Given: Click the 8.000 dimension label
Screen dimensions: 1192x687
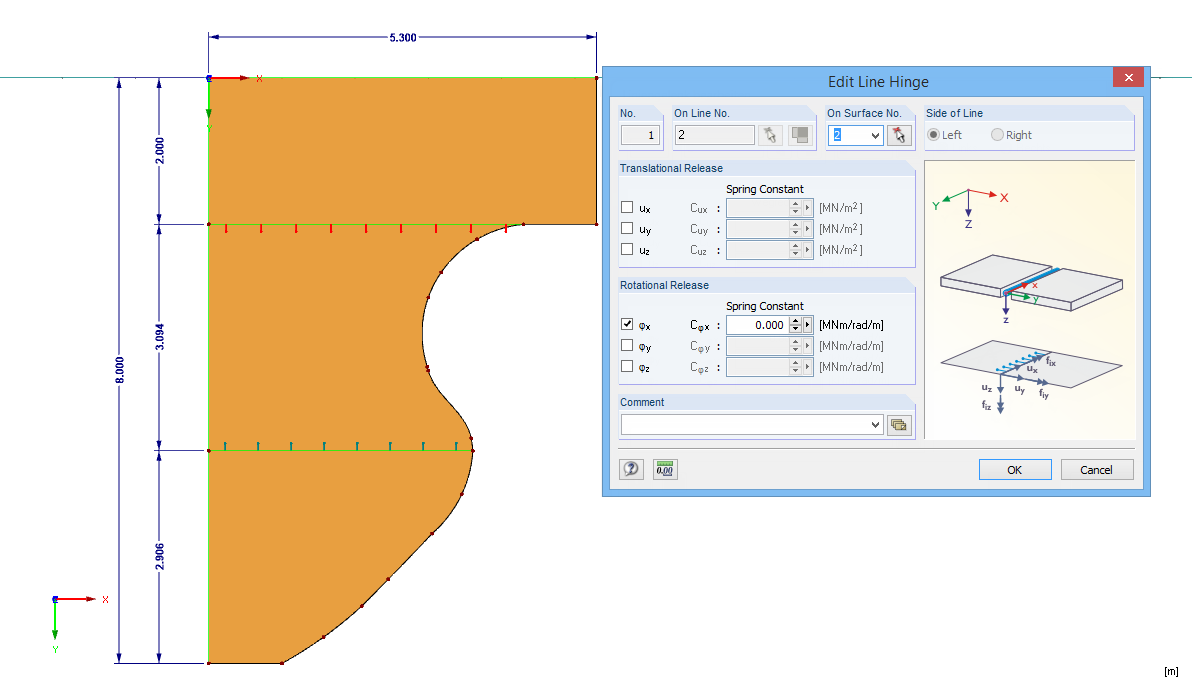Looking at the screenshot, I should click(x=119, y=370).
